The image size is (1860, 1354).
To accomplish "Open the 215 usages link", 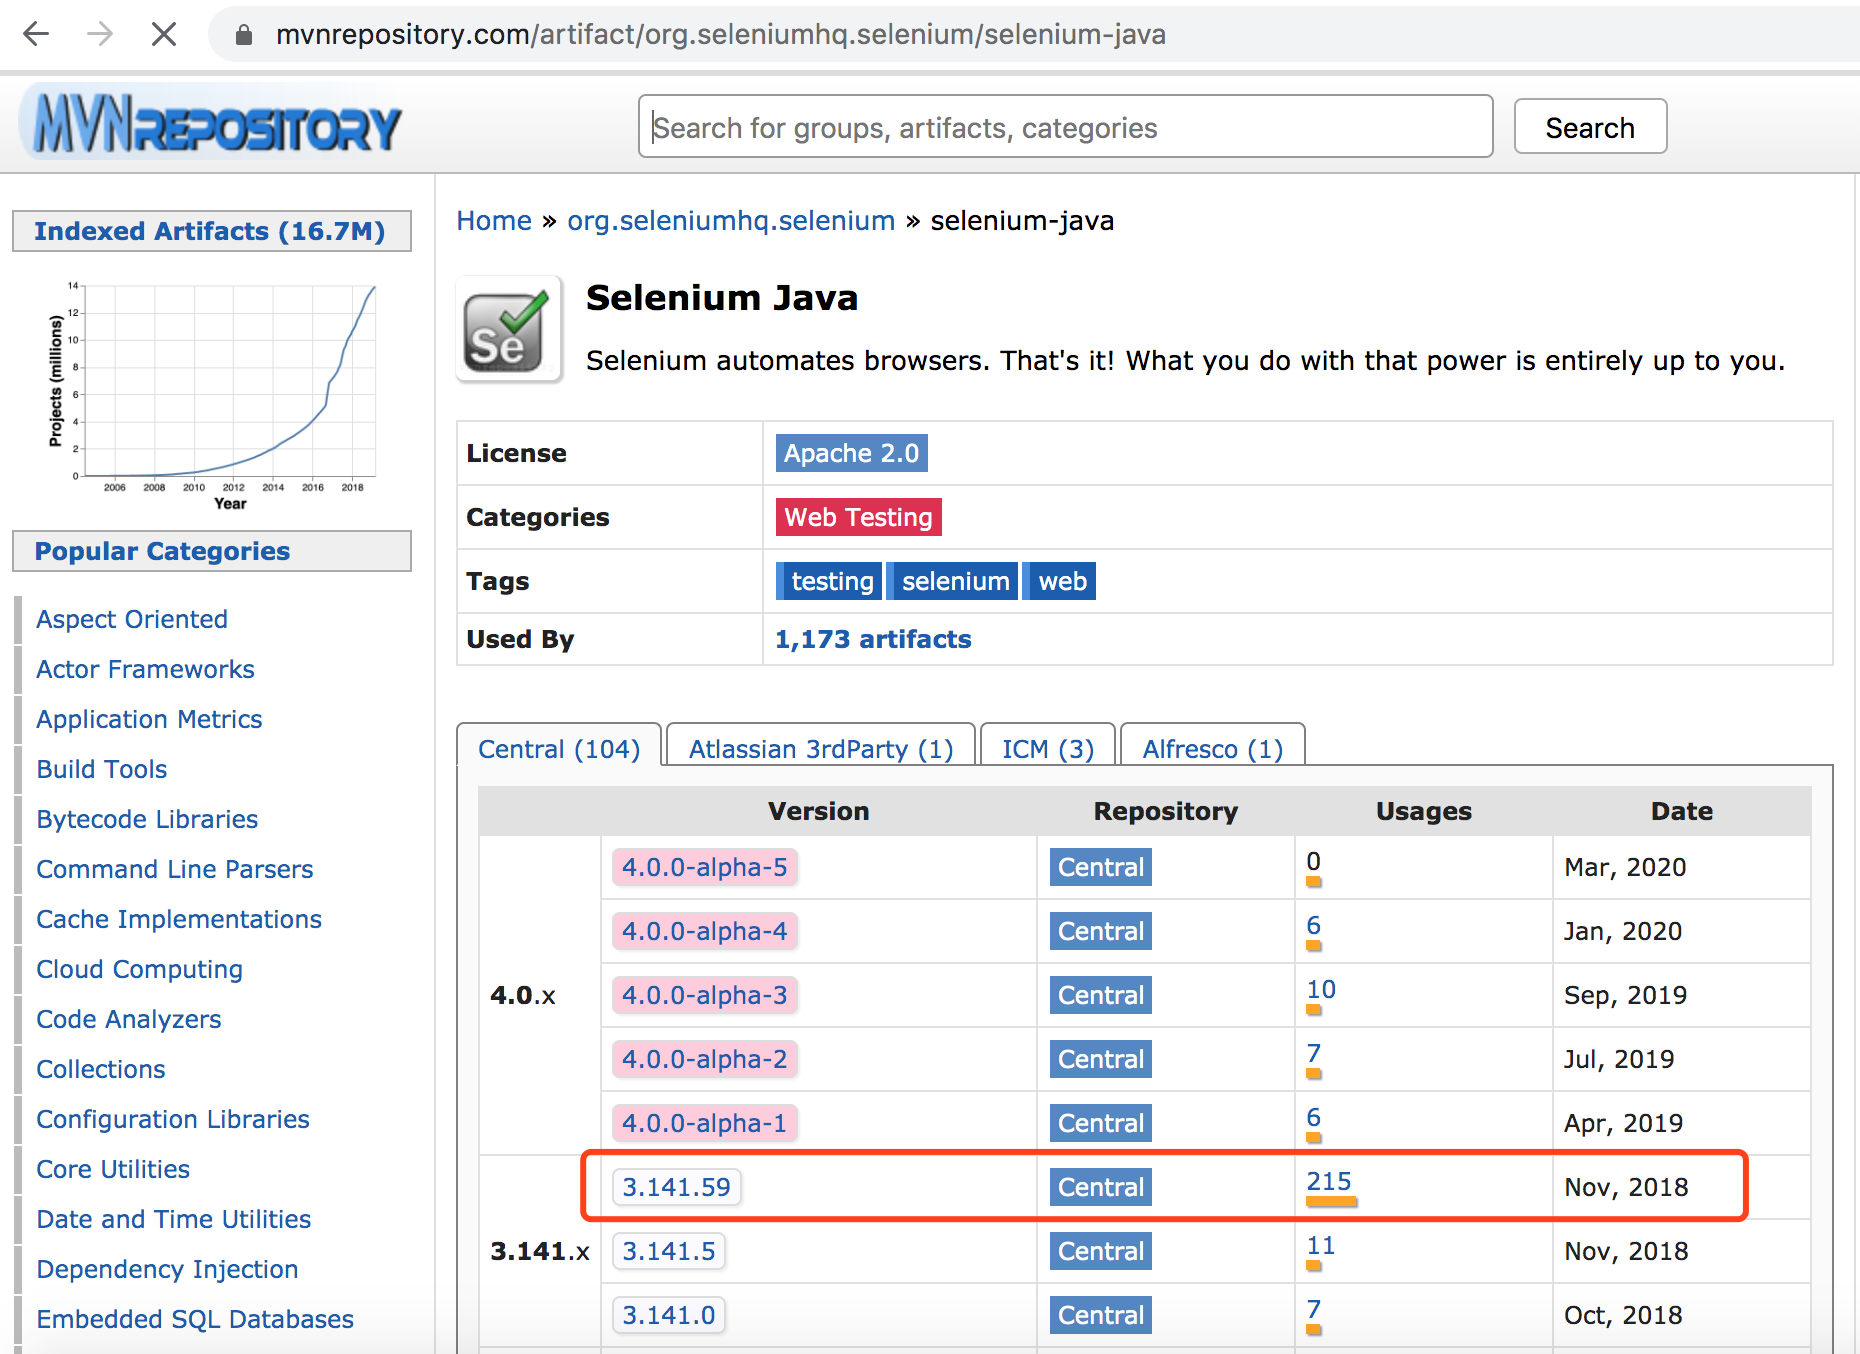I will click(x=1329, y=1181).
